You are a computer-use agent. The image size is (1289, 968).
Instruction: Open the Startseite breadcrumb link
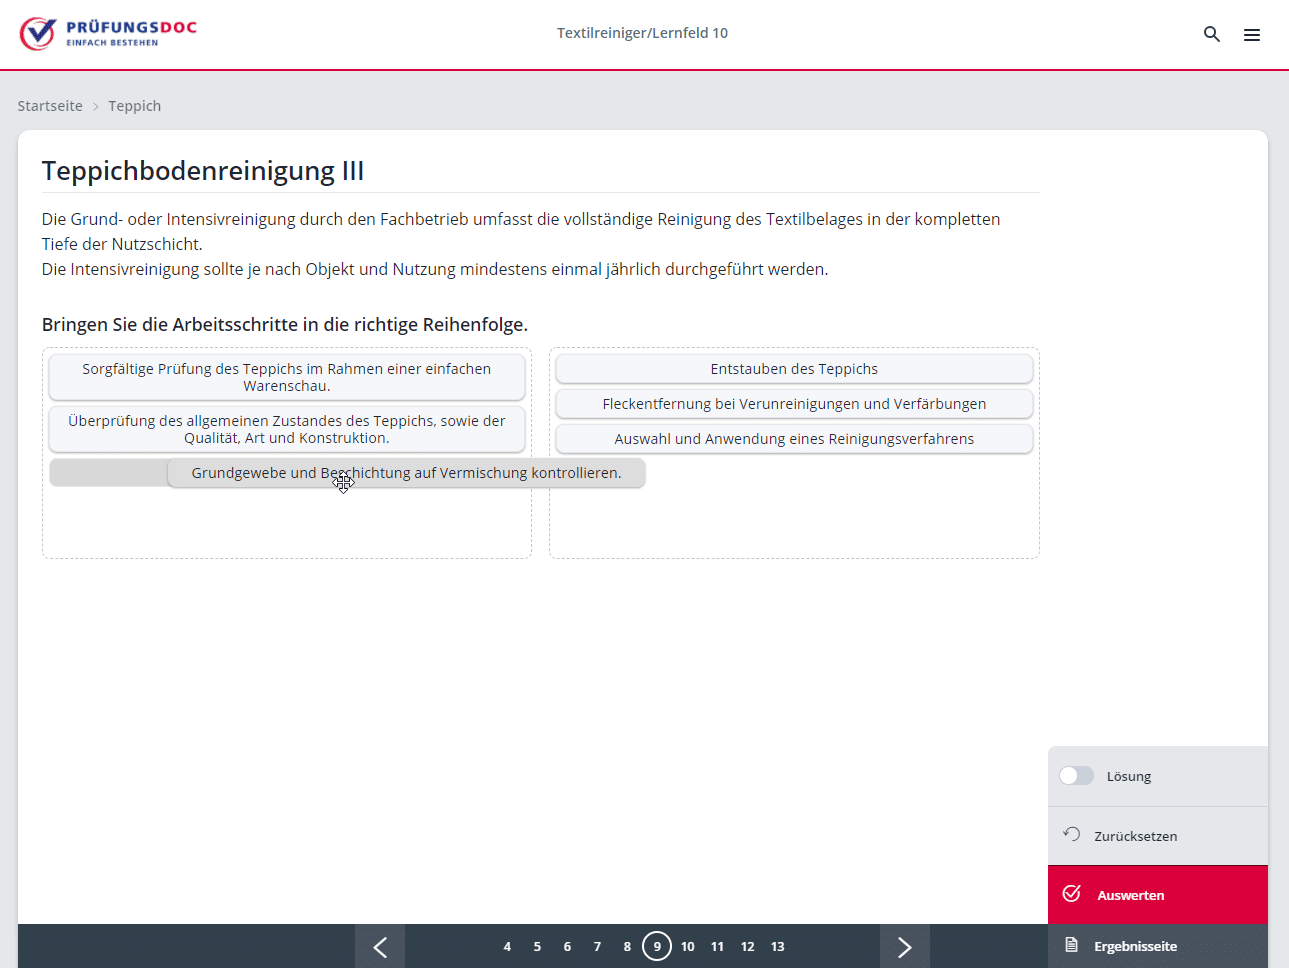[x=50, y=106]
